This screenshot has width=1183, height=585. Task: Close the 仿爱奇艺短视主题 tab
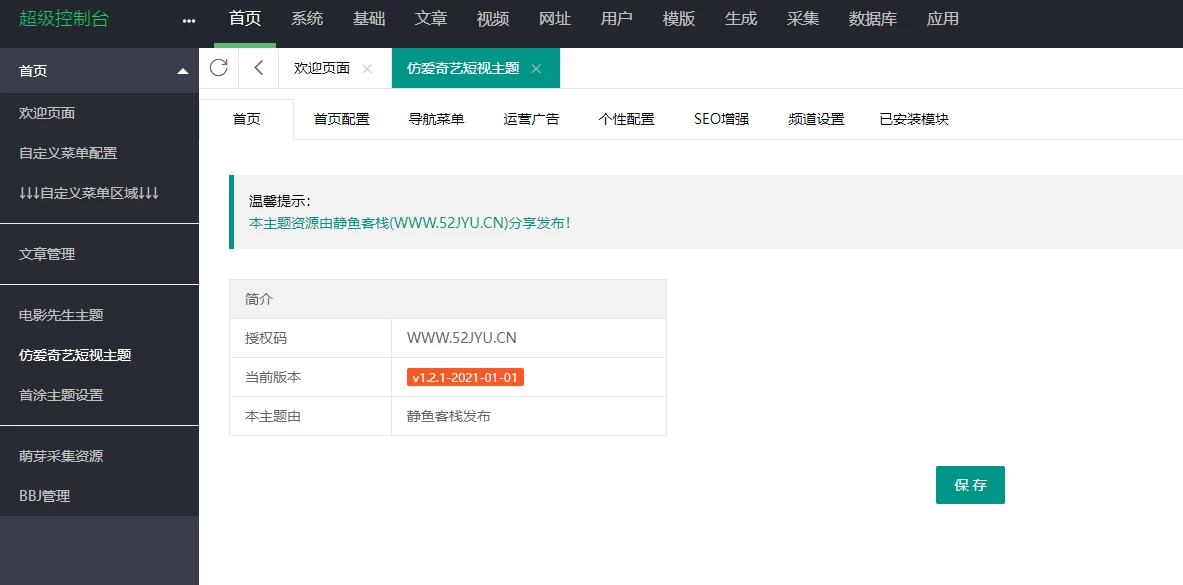[x=536, y=69]
